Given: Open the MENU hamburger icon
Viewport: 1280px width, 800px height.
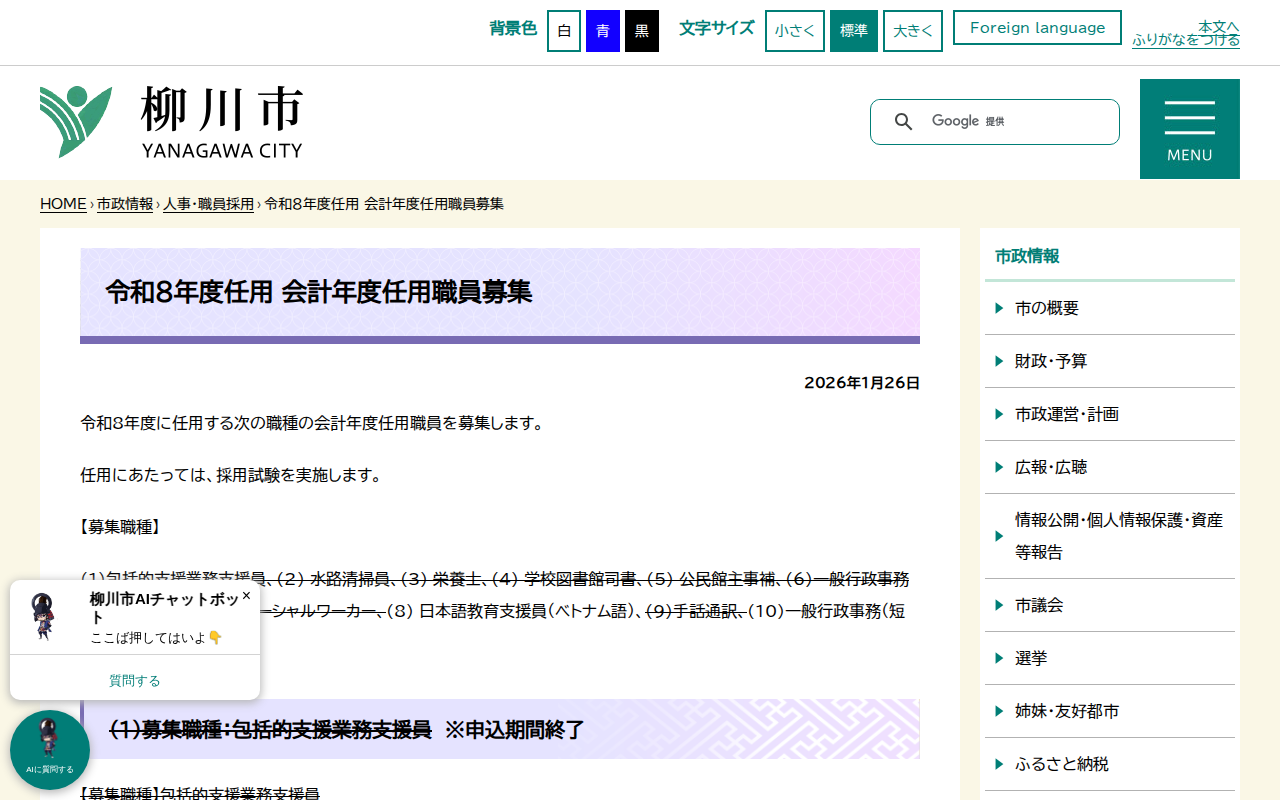Looking at the screenshot, I should click(x=1189, y=118).
